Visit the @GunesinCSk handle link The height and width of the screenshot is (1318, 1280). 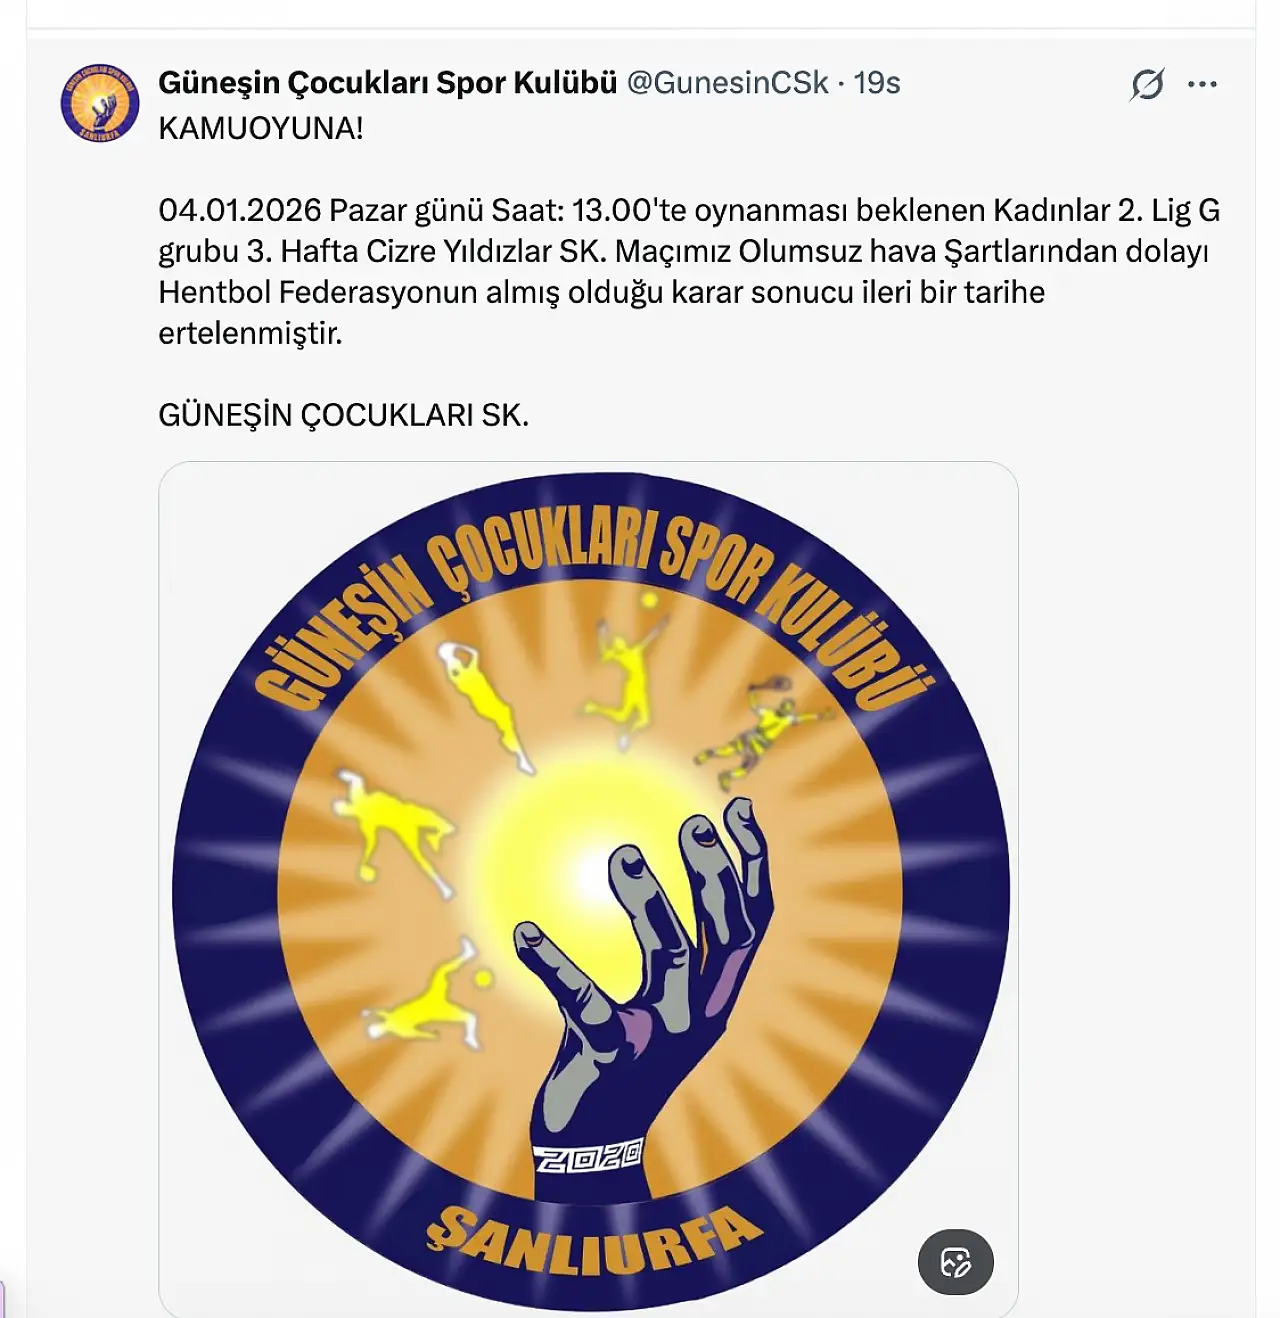pyautogui.click(x=727, y=83)
